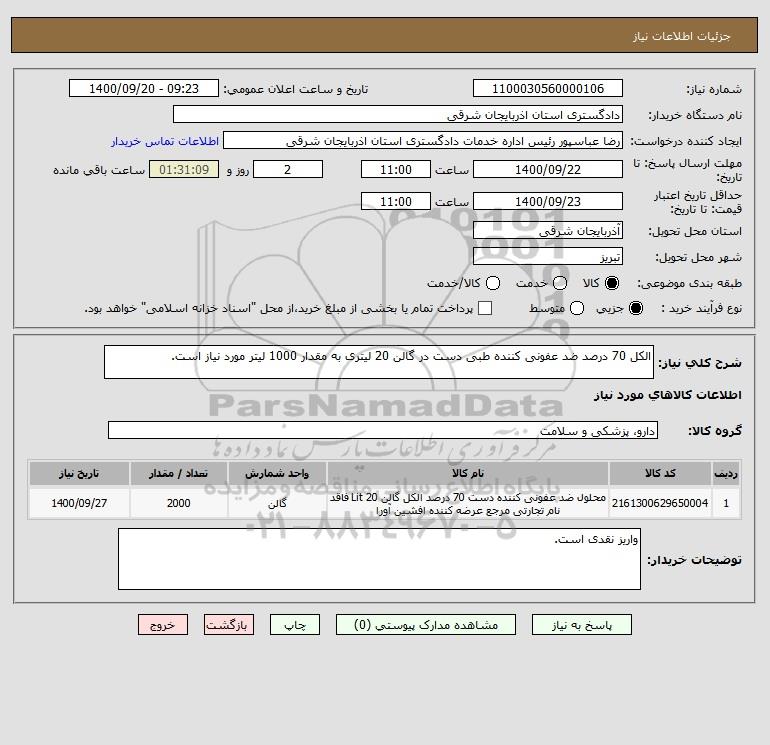Click the نام کالا column header
Viewport: 770px width, 745px height.
coord(468,473)
